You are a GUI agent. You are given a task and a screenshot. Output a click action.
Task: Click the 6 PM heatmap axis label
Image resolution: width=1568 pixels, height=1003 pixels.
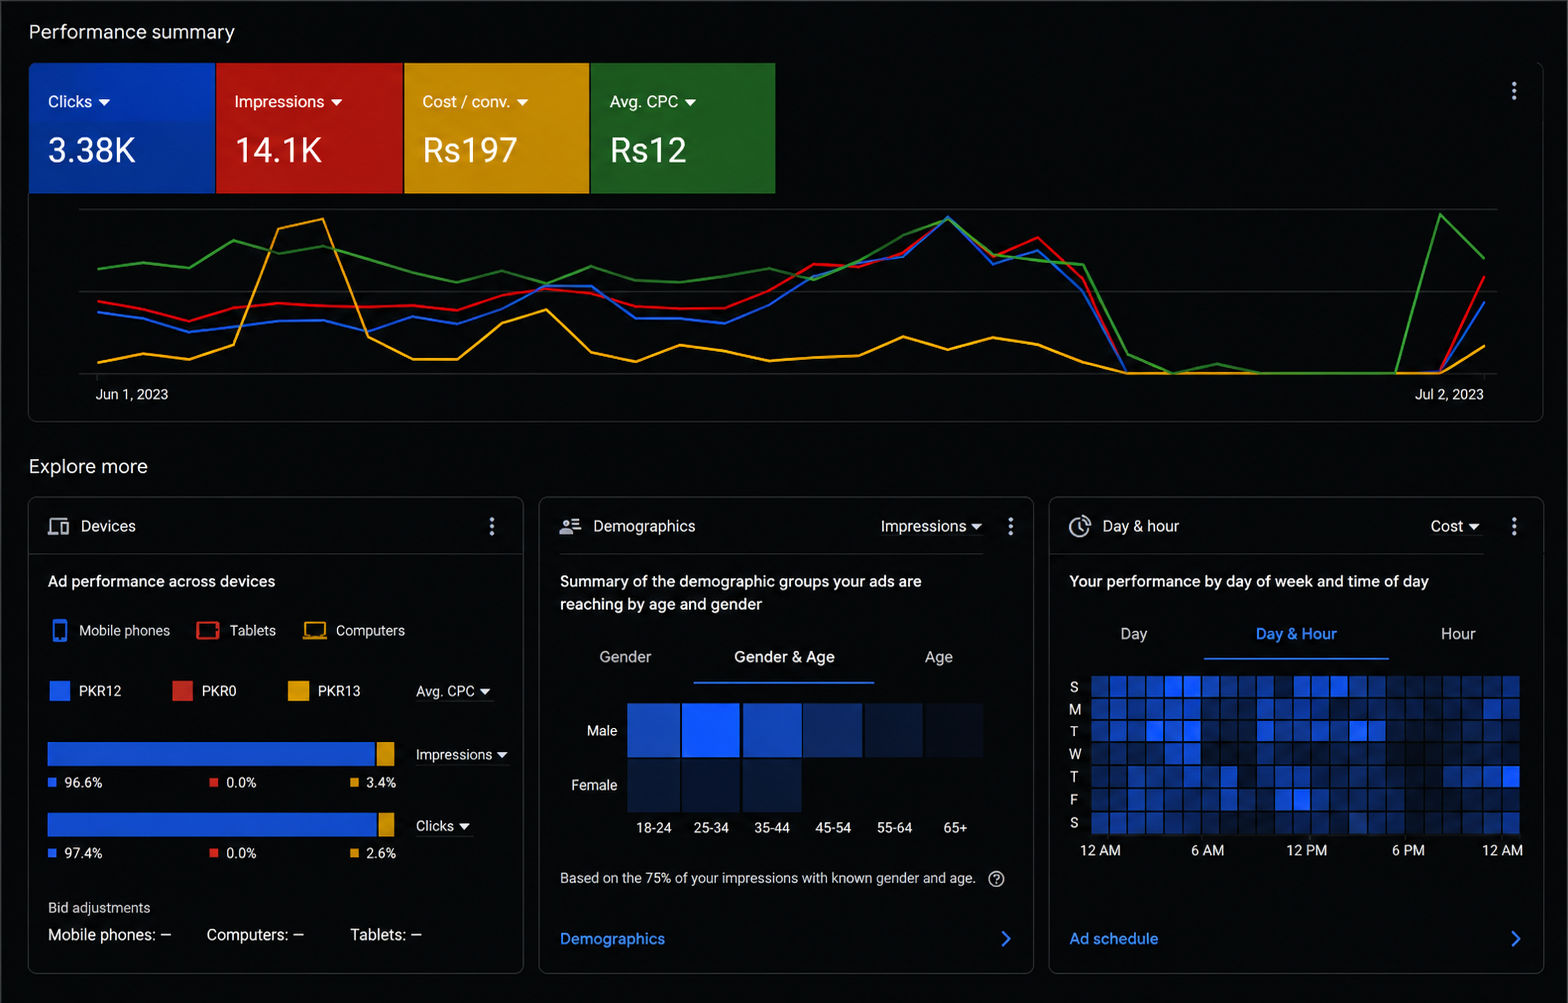point(1408,850)
